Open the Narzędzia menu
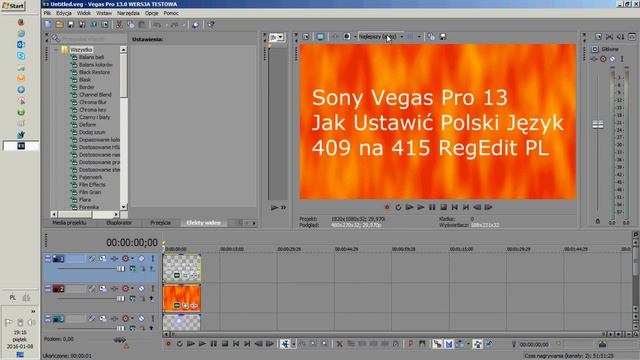Image resolution: width=640 pixels, height=360 pixels. click(128, 13)
